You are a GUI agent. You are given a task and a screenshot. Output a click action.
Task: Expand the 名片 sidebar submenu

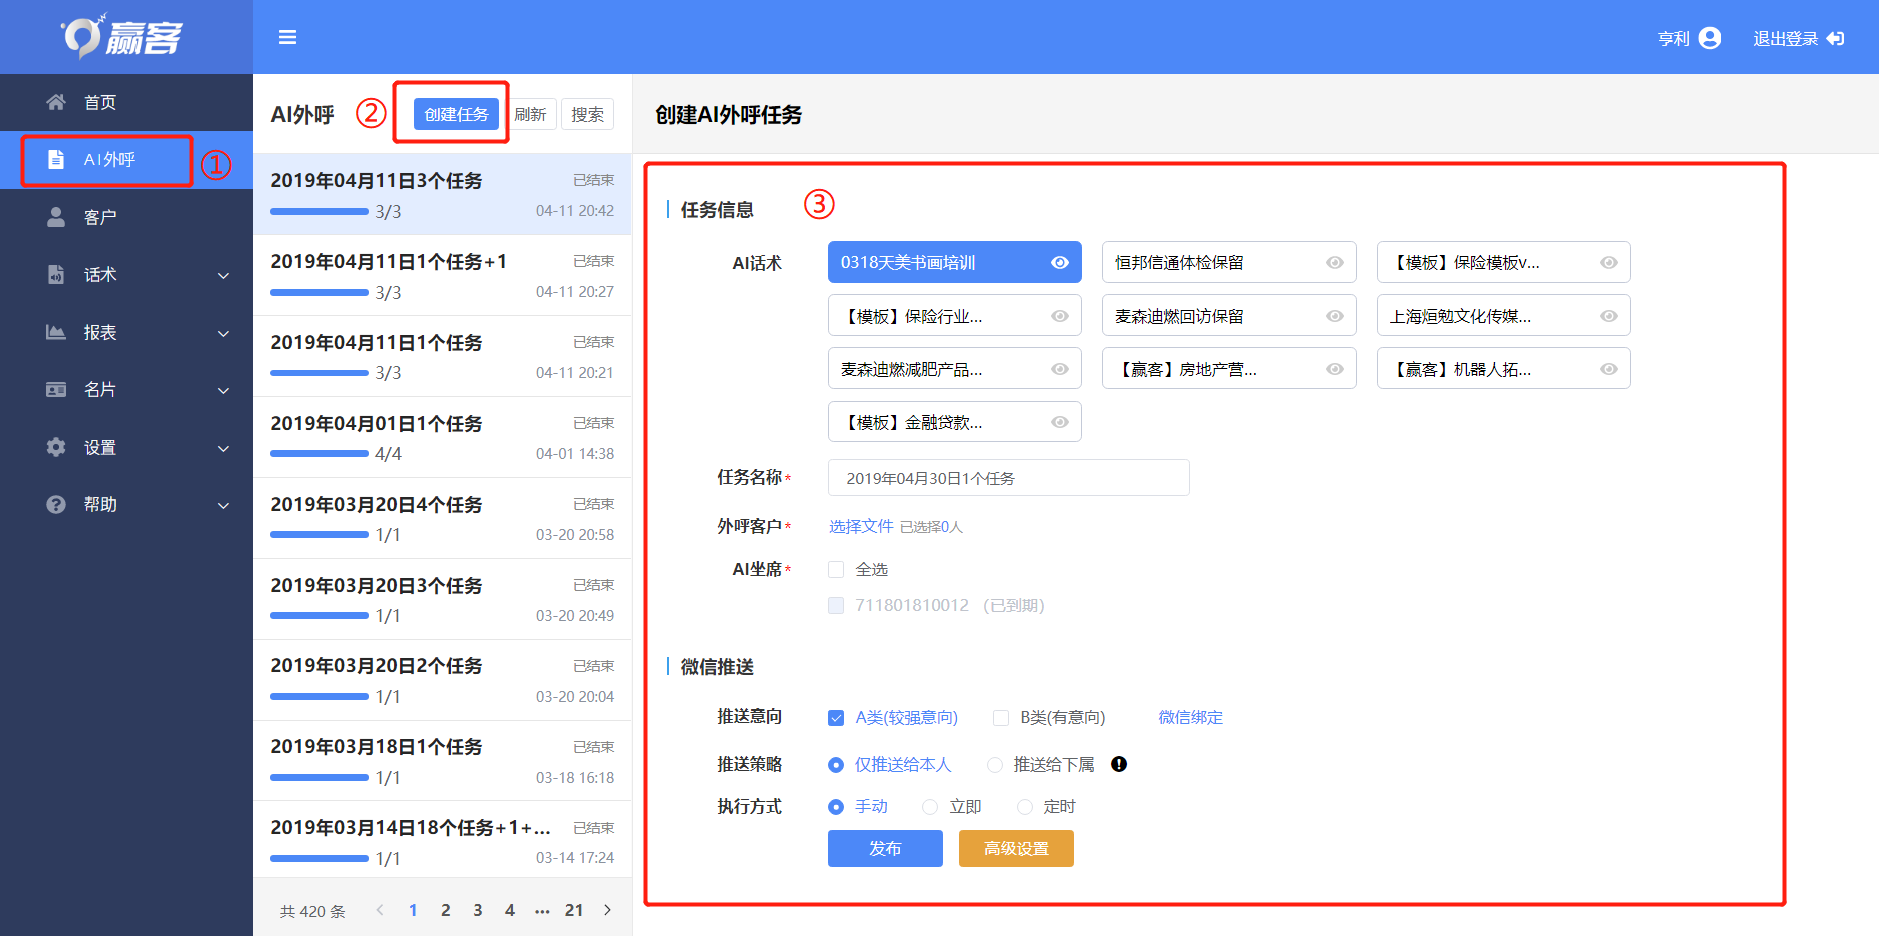click(224, 391)
